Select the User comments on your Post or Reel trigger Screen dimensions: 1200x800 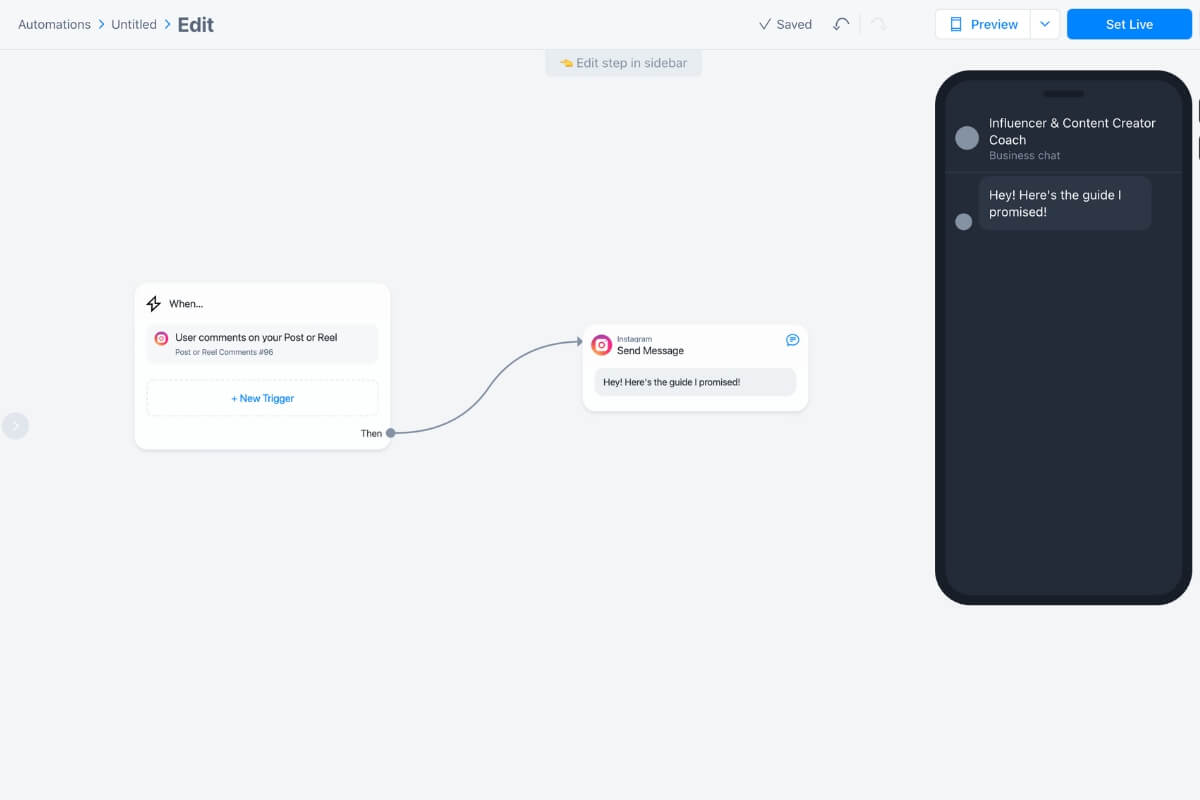tap(261, 343)
